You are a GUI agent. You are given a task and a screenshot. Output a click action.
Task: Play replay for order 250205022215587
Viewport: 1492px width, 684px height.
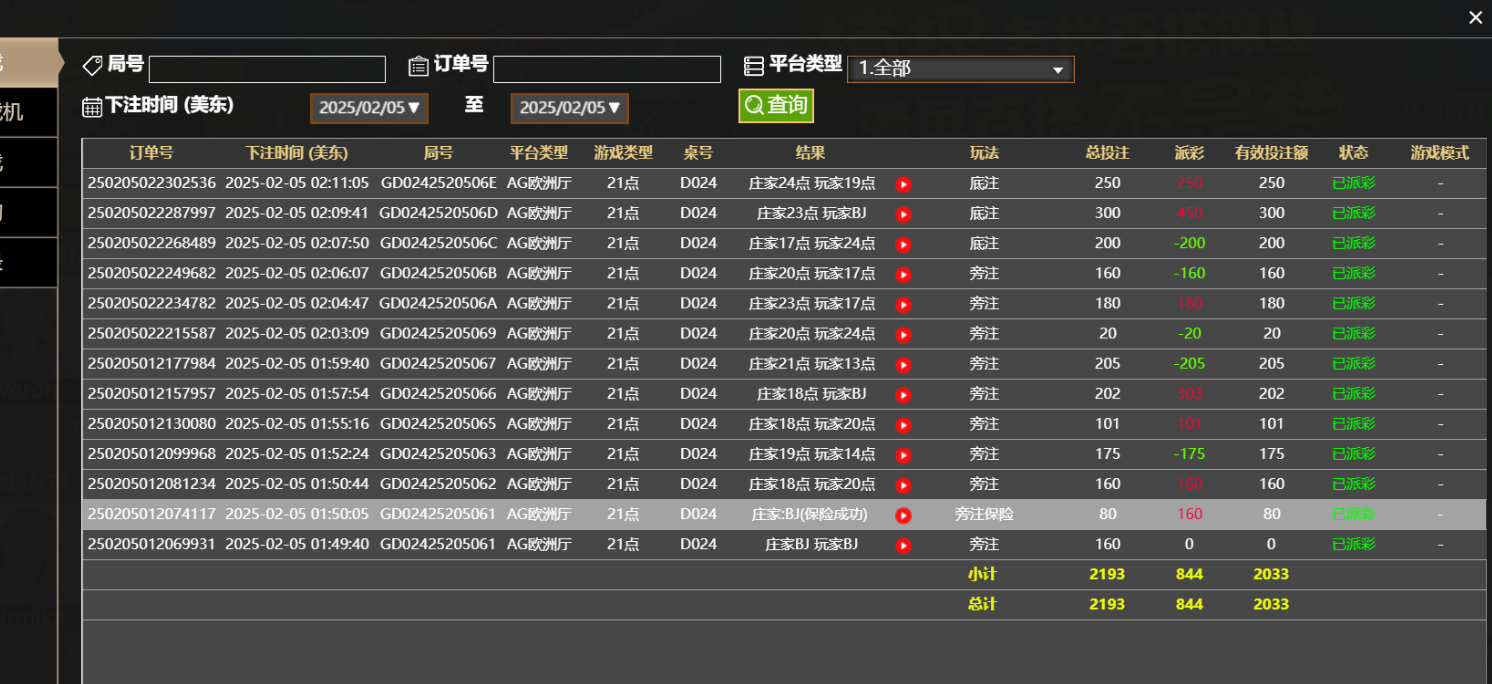pos(903,334)
